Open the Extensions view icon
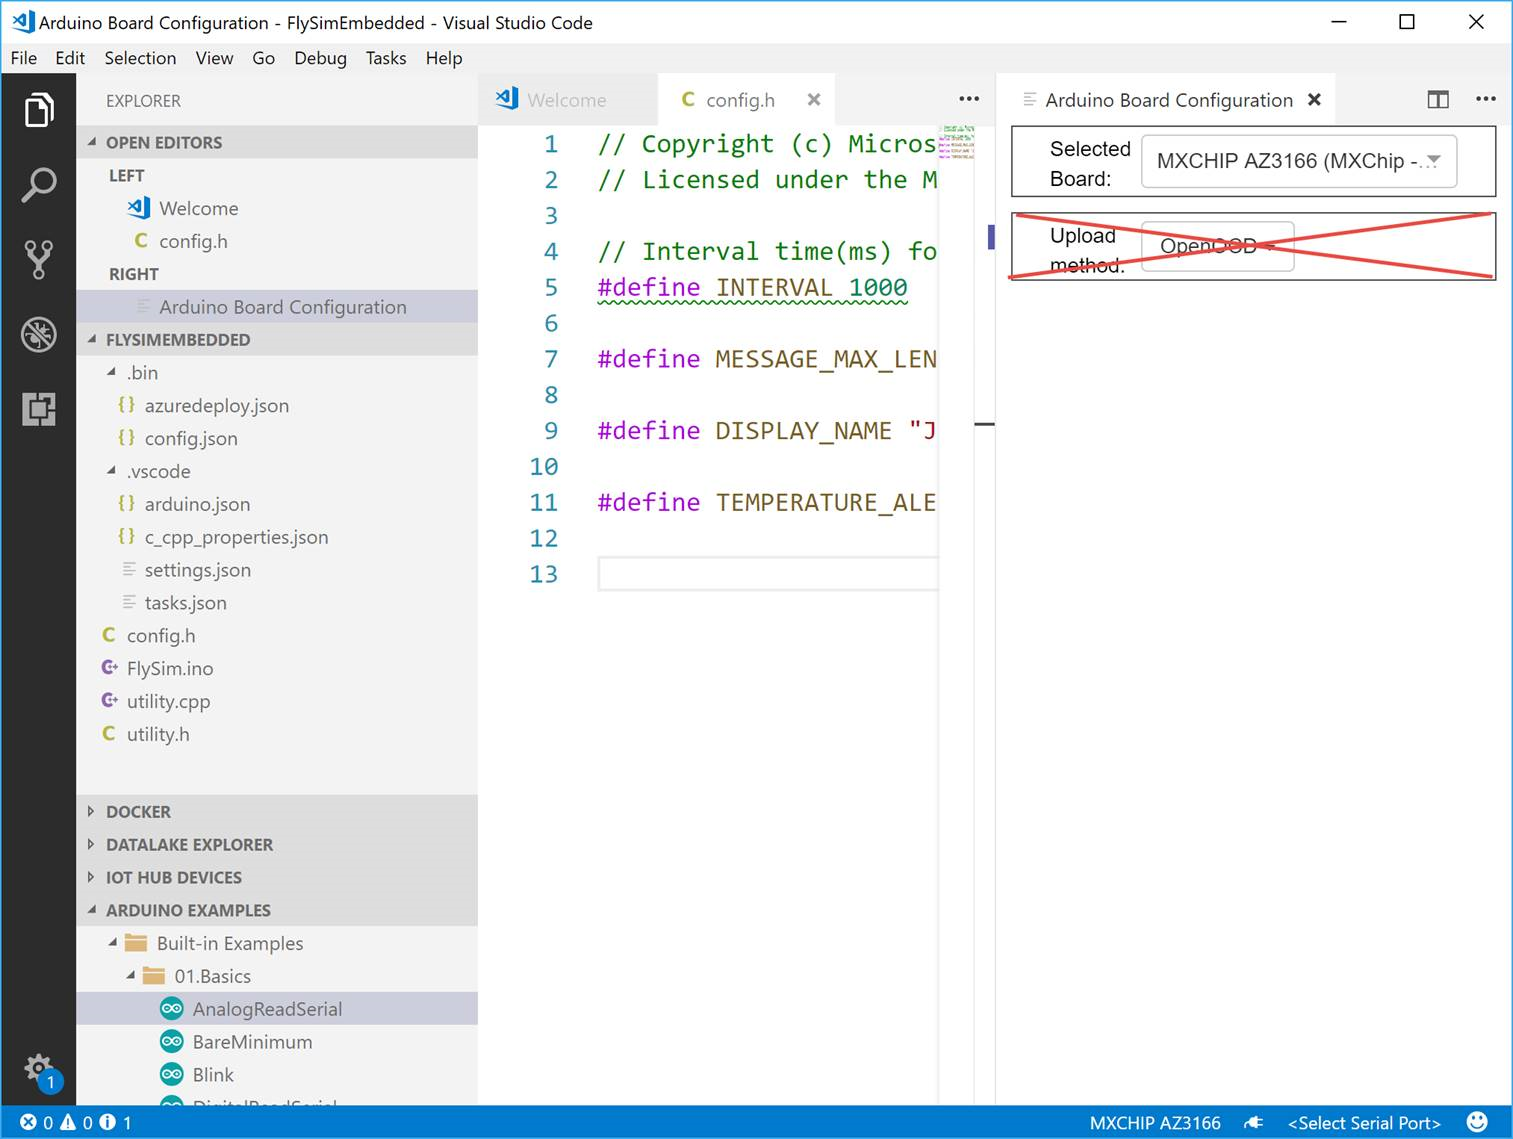This screenshot has width=1513, height=1139. 38,409
